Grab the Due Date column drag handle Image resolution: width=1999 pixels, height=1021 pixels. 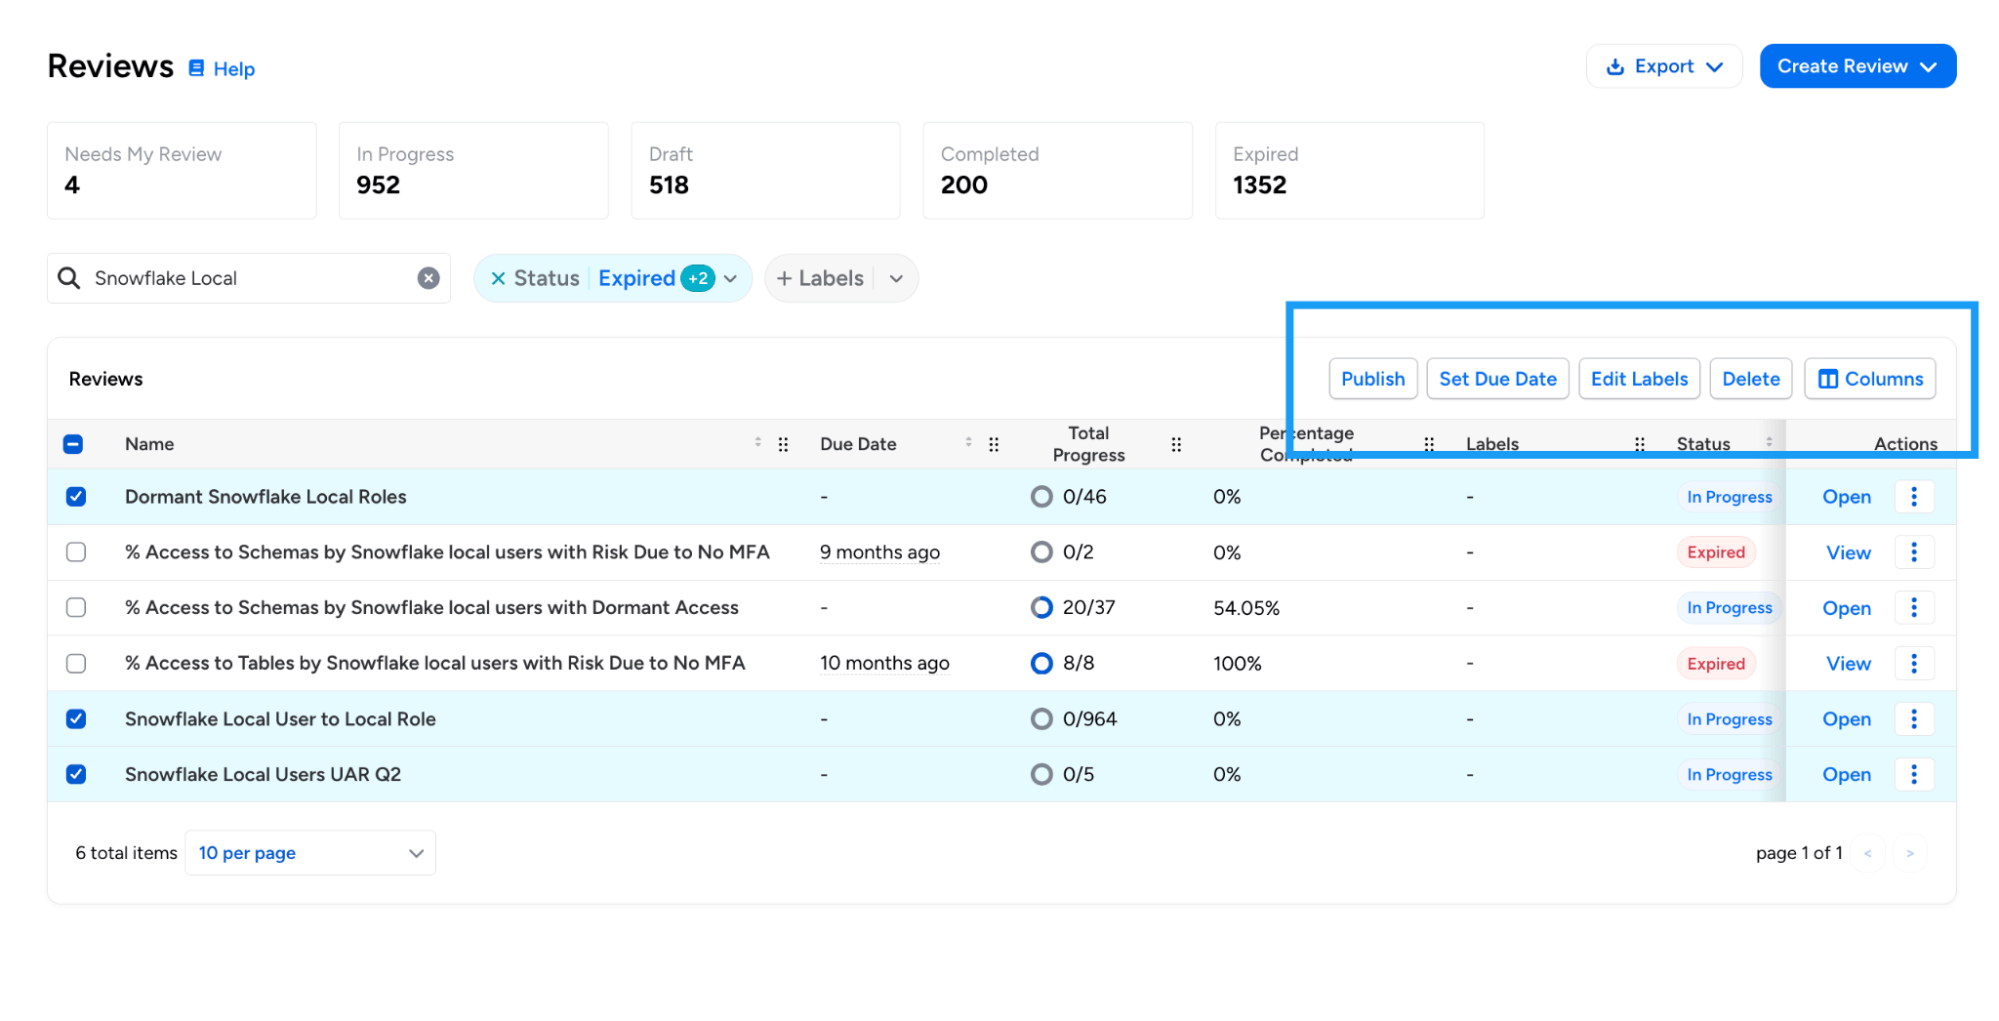pos(993,444)
